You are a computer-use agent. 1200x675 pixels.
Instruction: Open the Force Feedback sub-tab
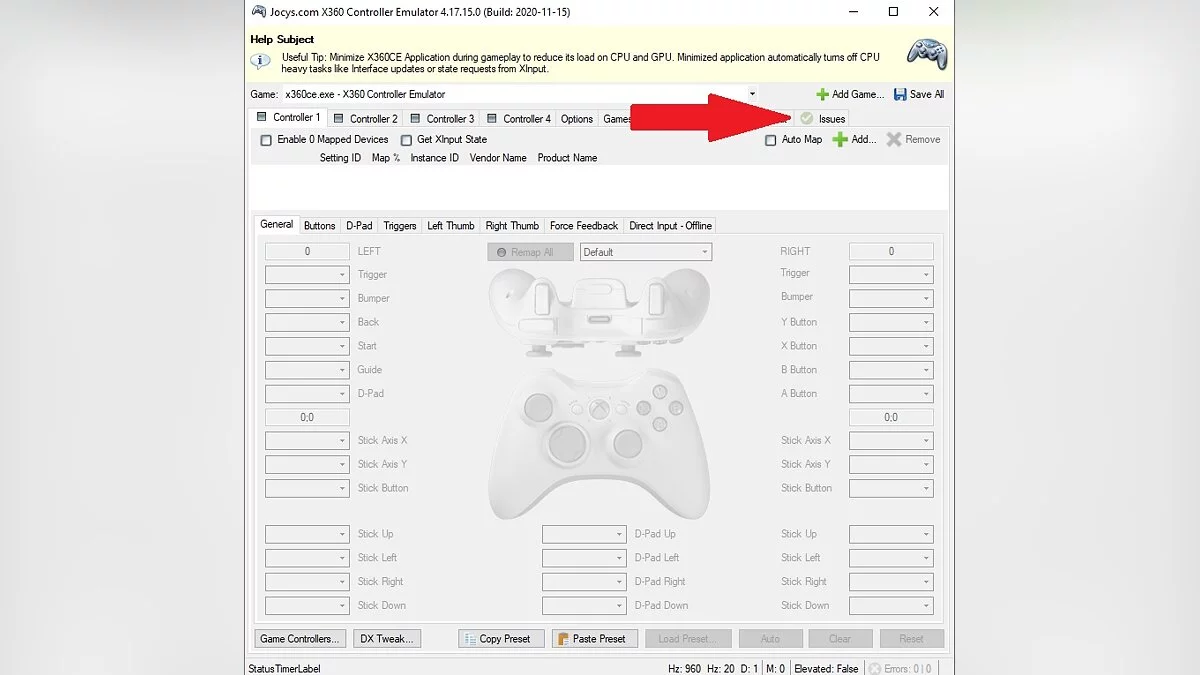click(x=584, y=226)
